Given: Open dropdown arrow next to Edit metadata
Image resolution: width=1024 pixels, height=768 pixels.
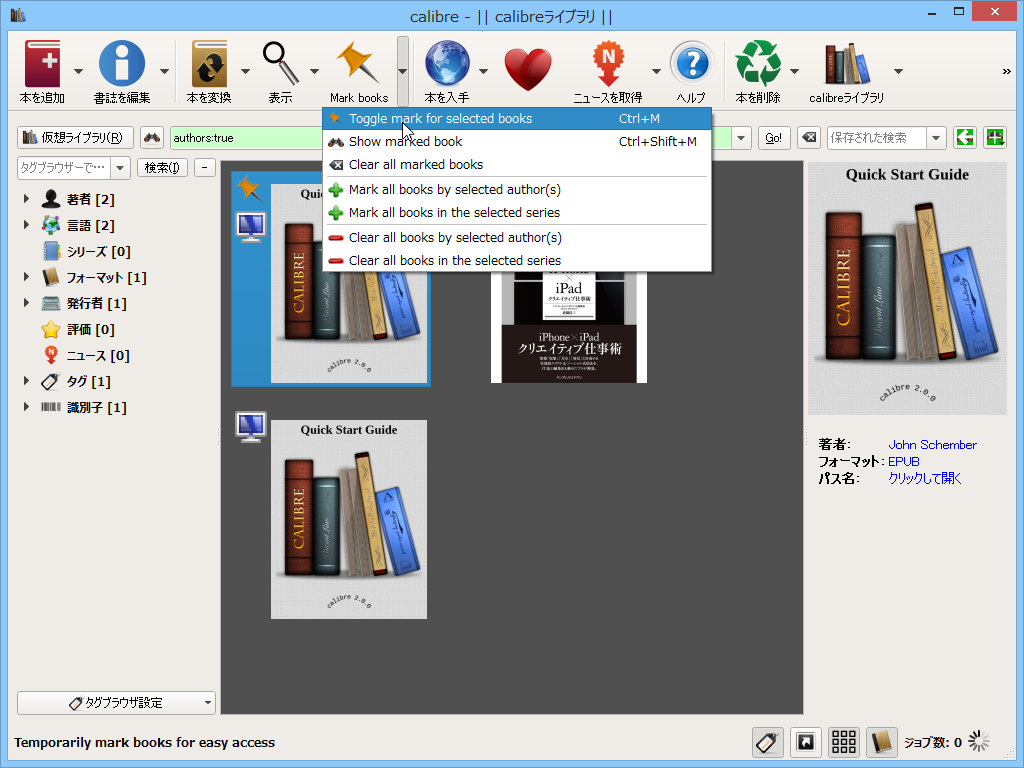Looking at the screenshot, I should [x=165, y=71].
